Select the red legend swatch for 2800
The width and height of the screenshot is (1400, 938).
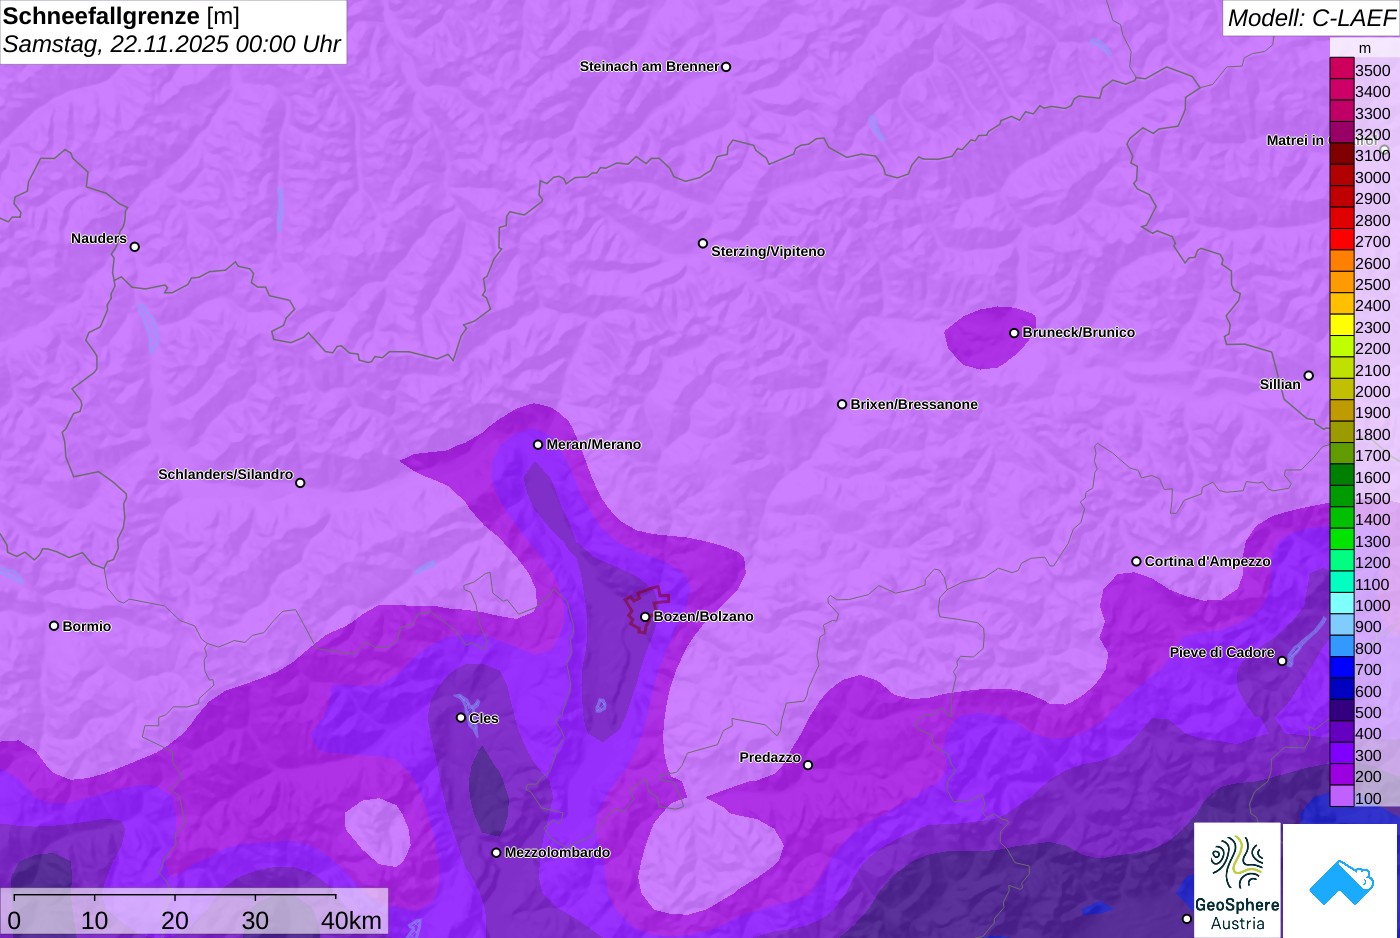click(x=1341, y=220)
